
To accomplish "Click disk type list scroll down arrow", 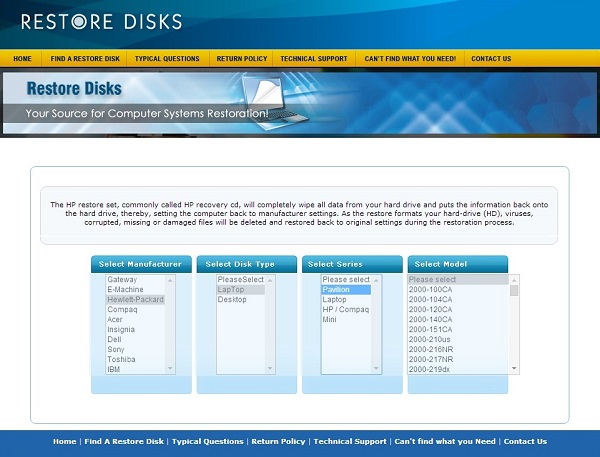I will pos(270,368).
